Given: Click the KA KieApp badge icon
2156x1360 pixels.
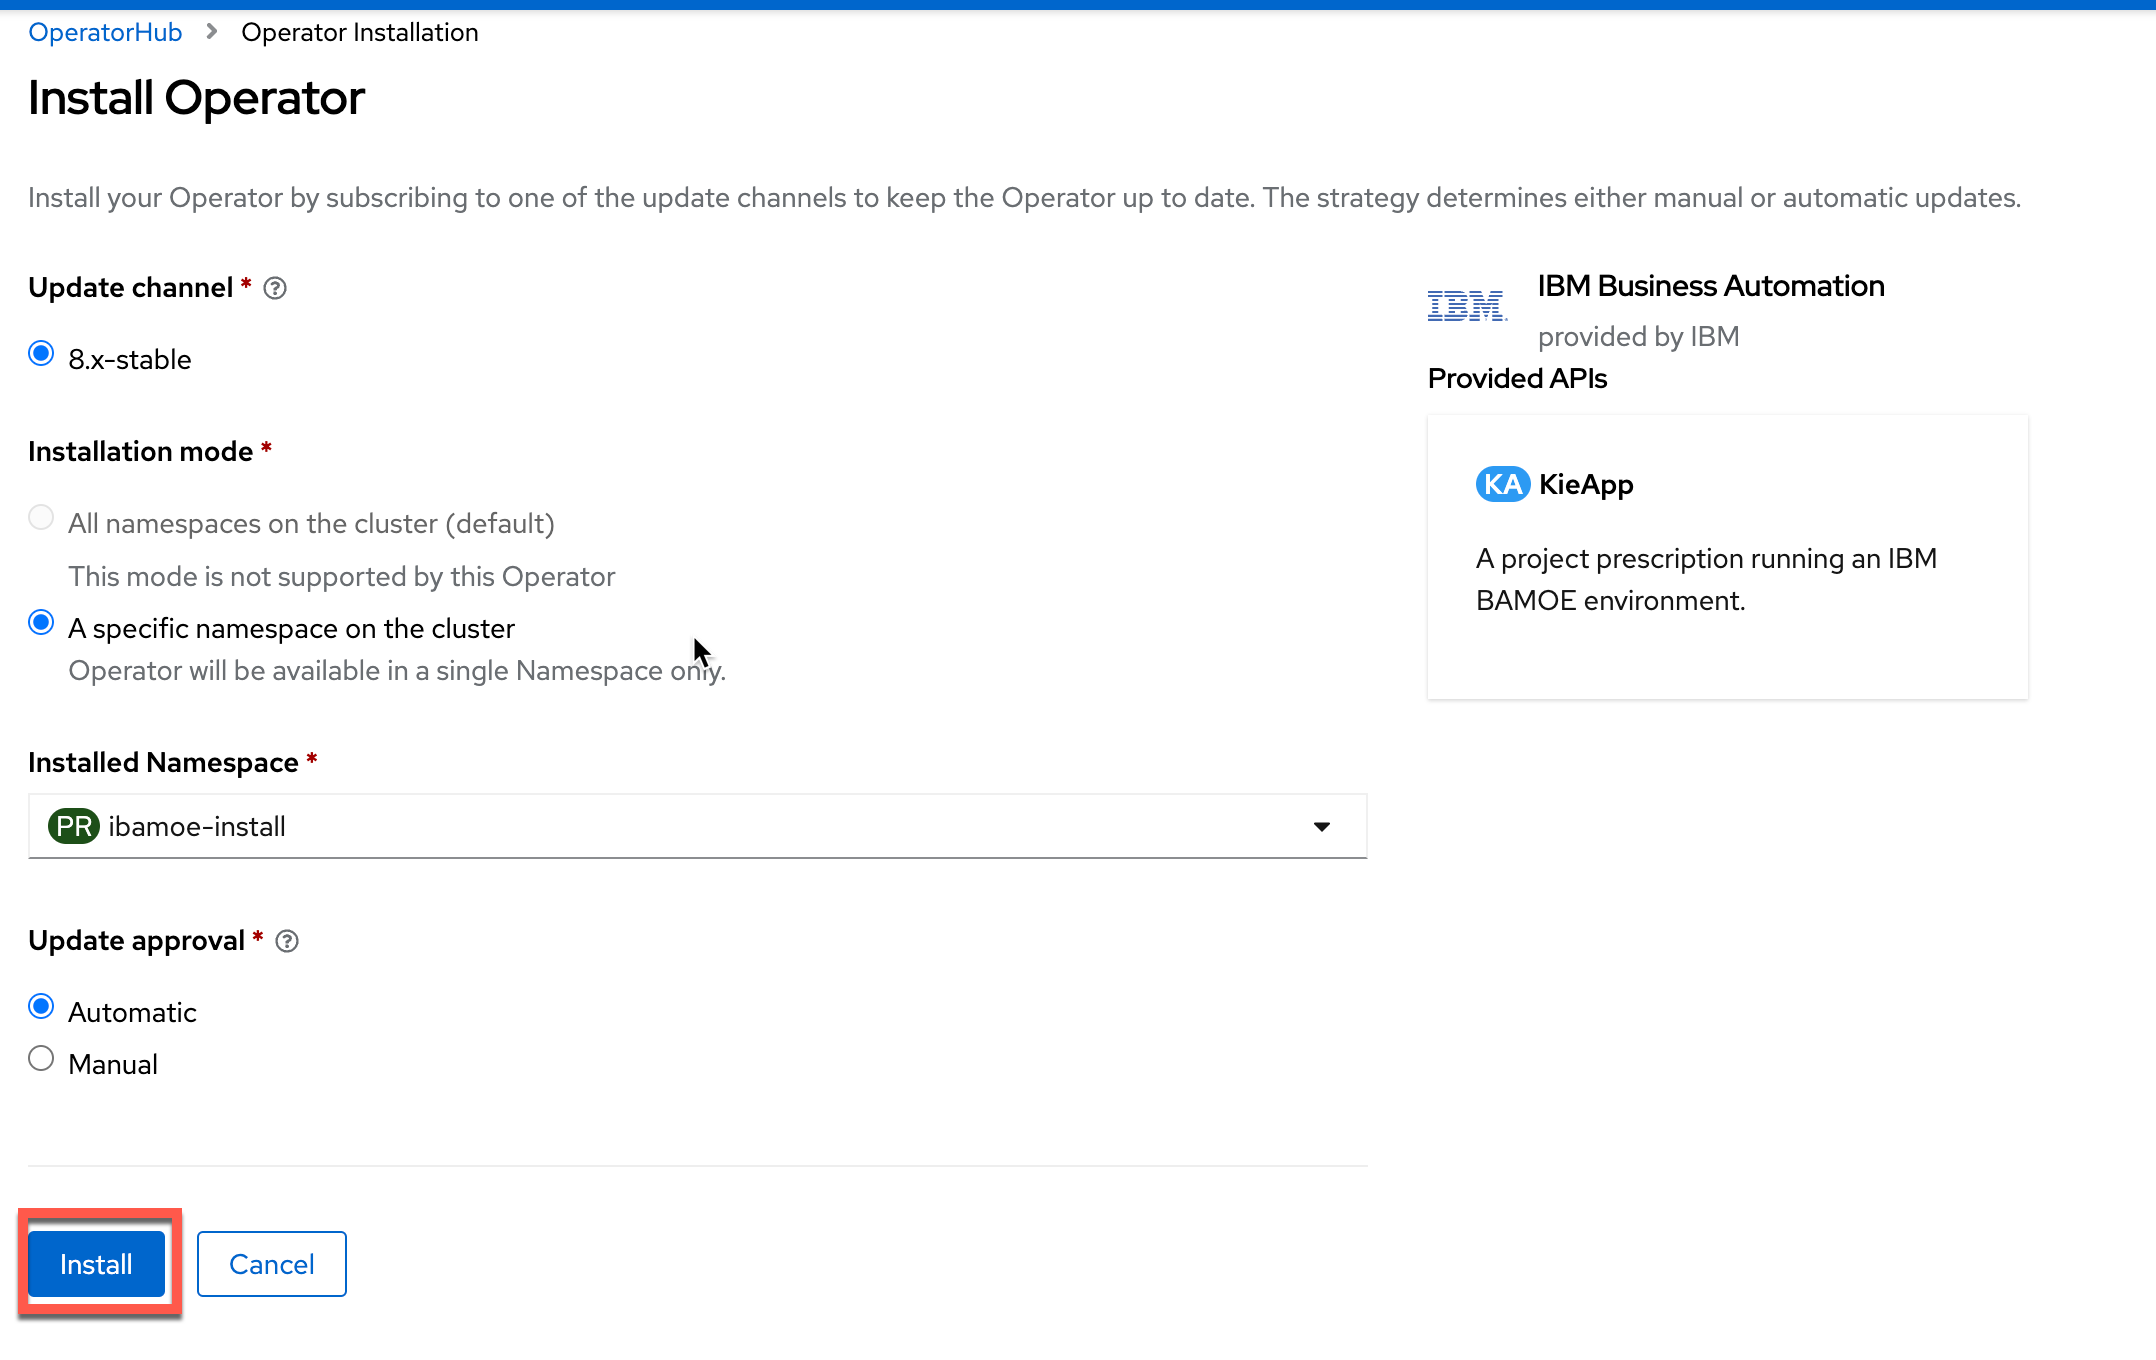Looking at the screenshot, I should tap(1502, 485).
